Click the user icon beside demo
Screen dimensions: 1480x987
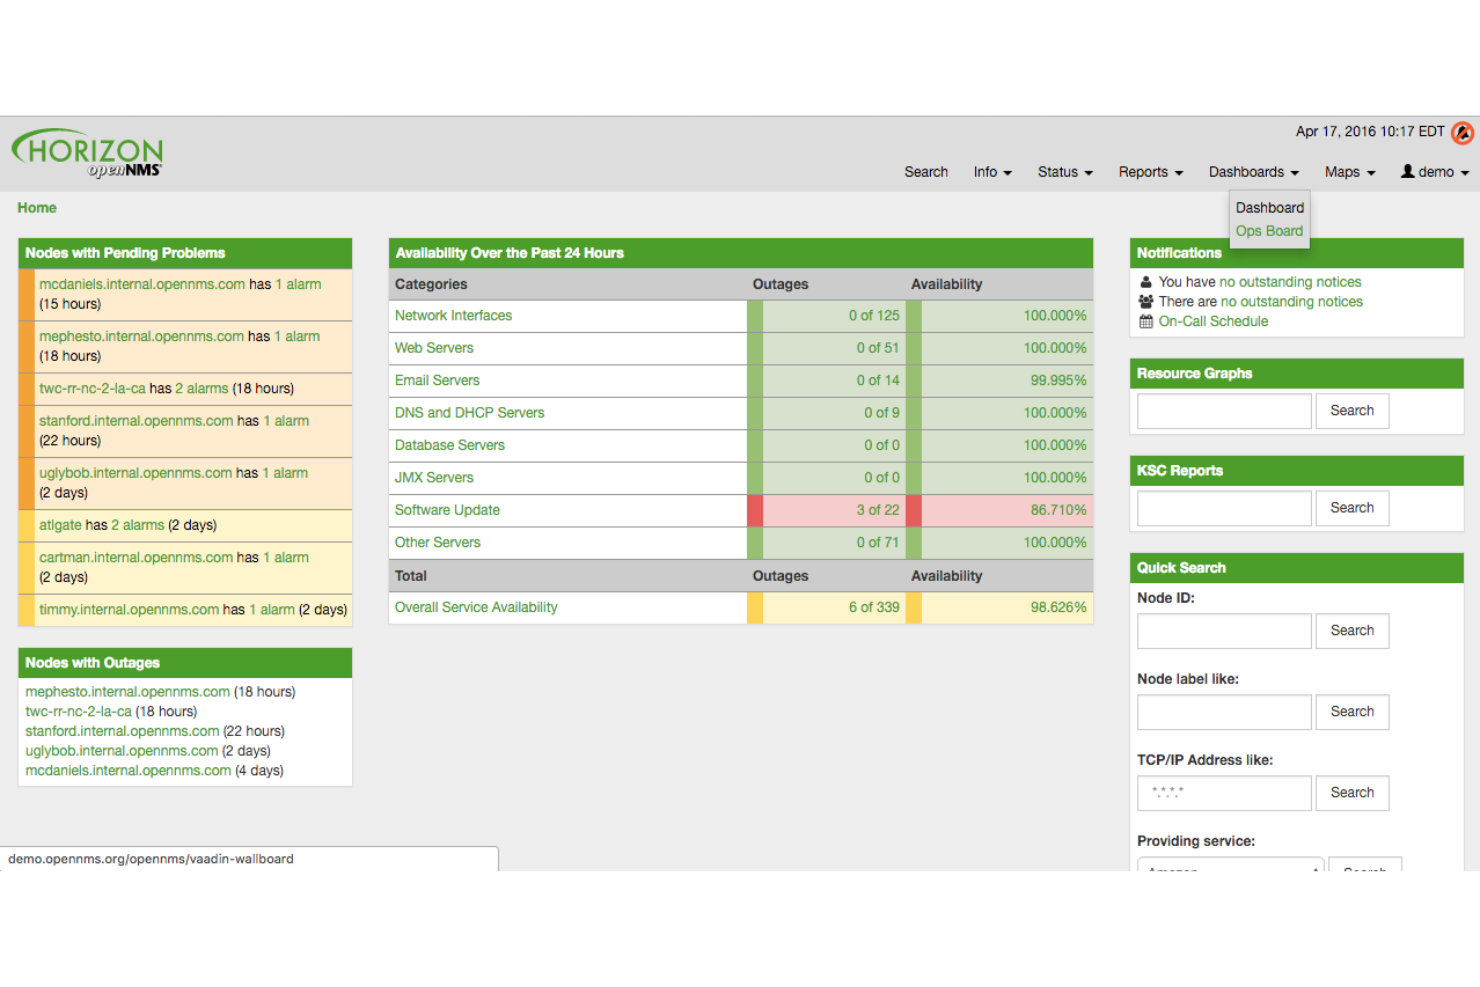1407,171
